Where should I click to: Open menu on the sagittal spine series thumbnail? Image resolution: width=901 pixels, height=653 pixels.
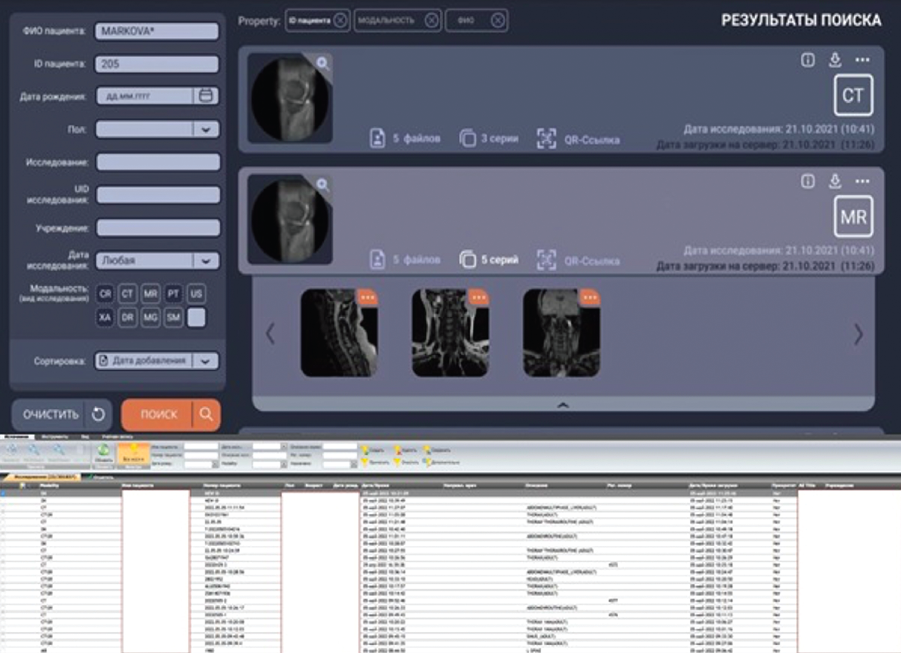(x=368, y=297)
